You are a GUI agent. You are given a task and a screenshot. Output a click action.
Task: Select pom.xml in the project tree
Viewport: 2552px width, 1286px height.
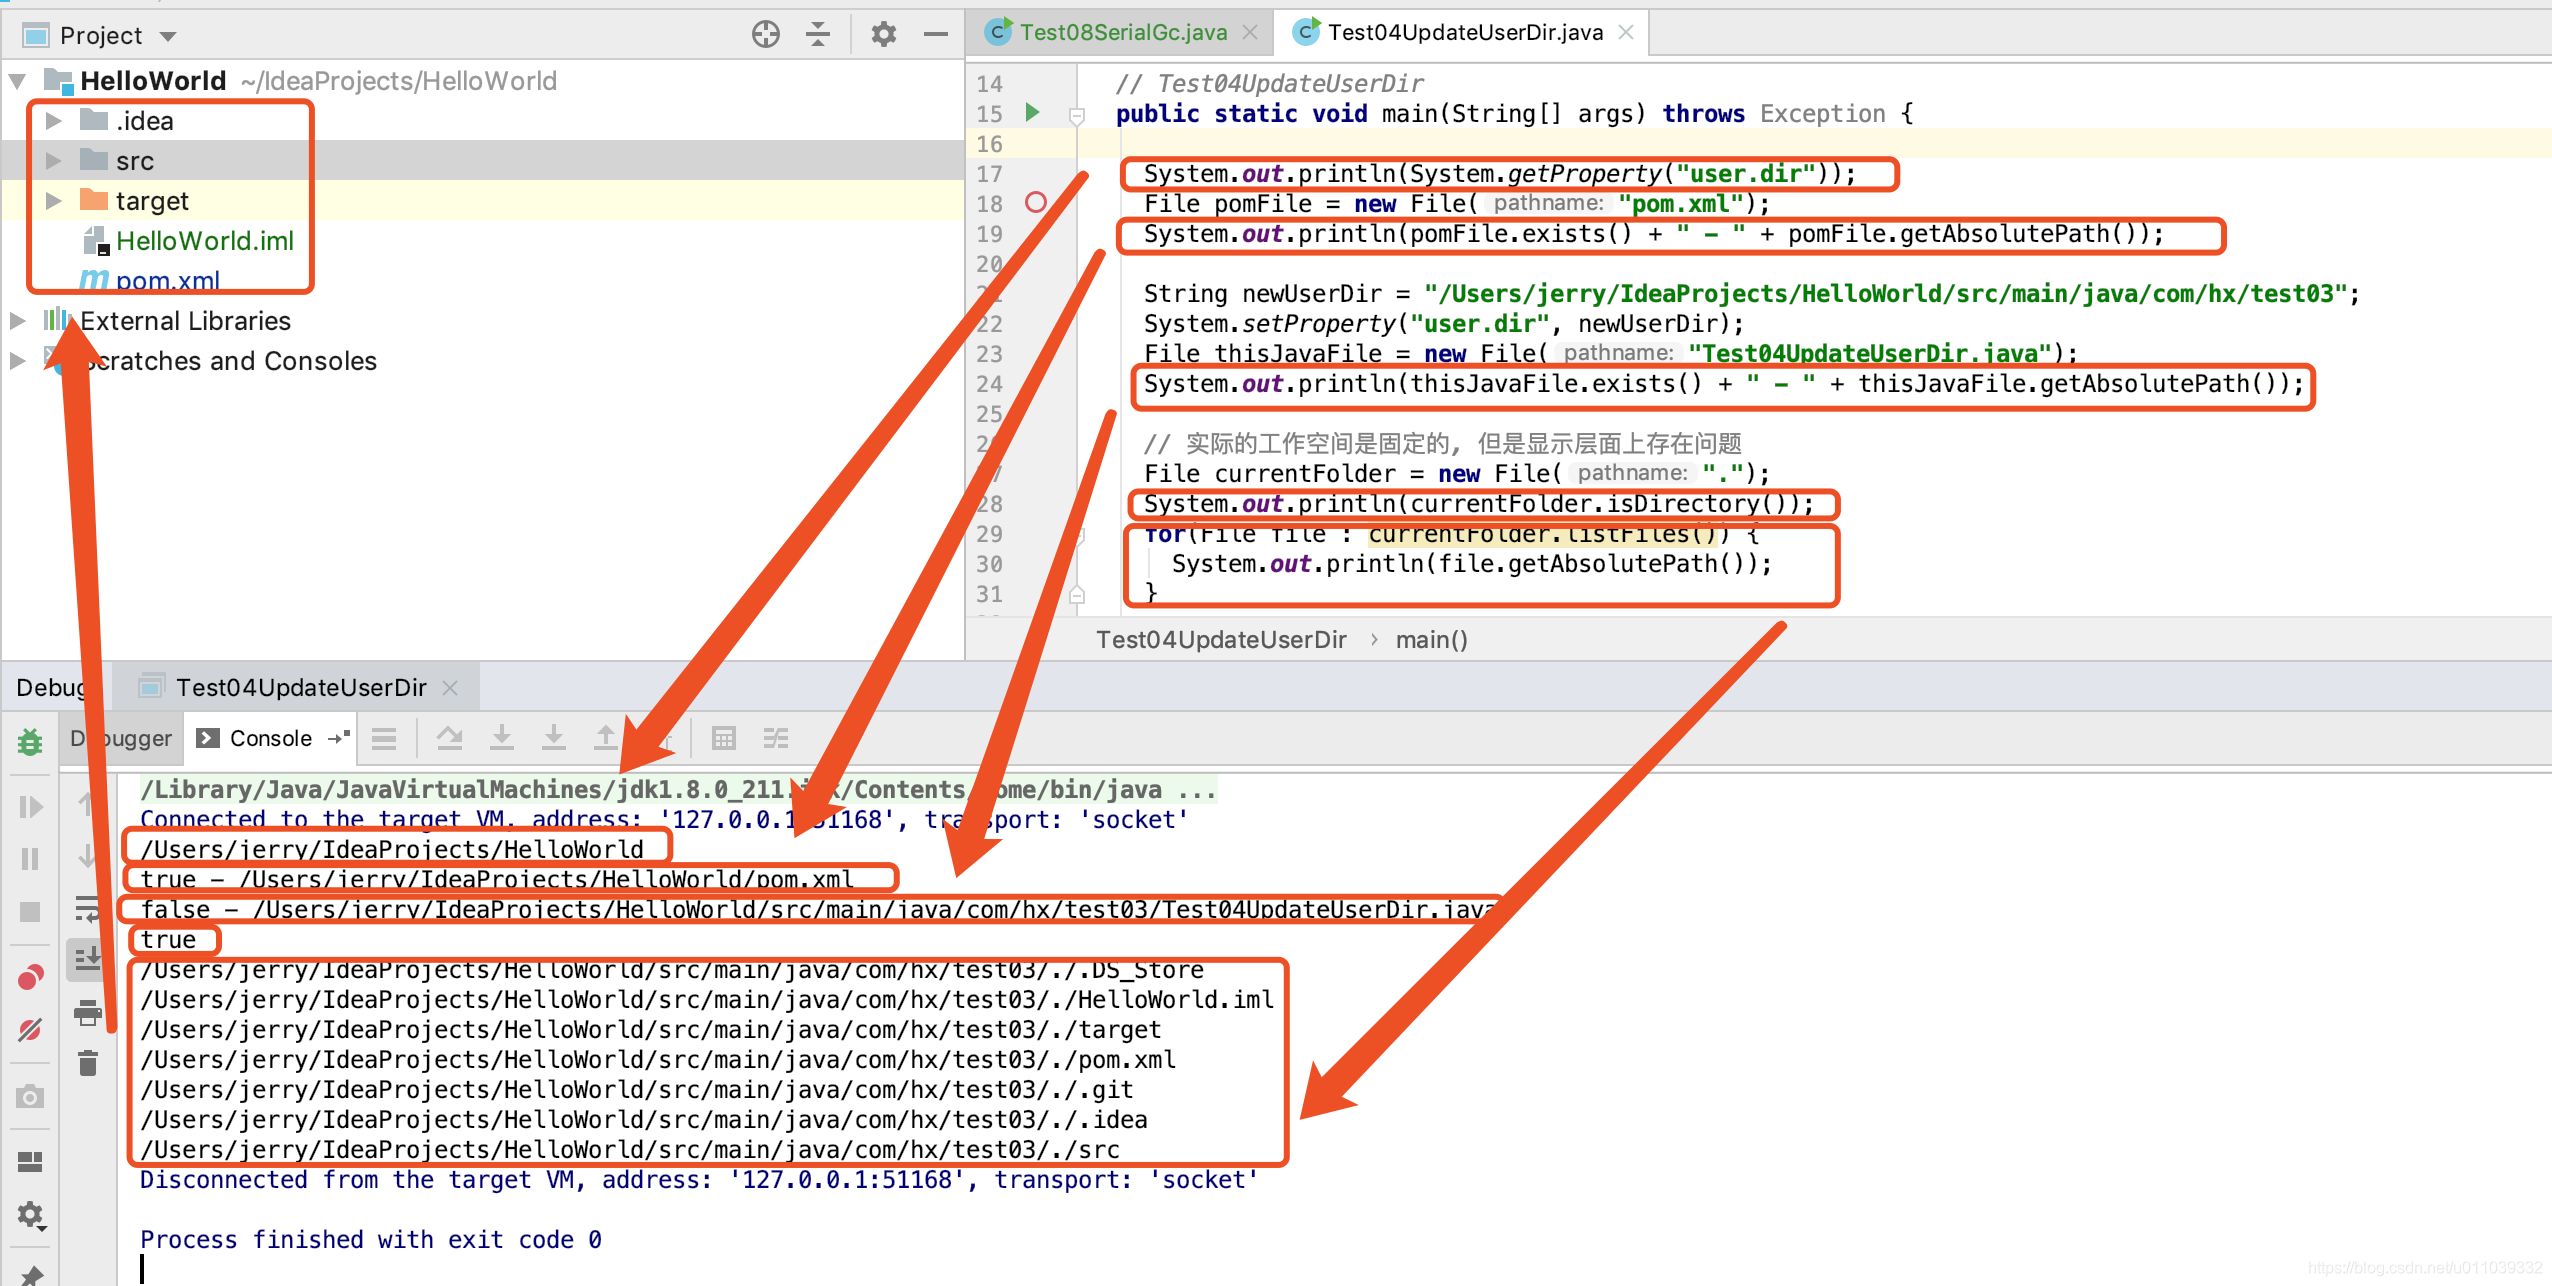click(168, 280)
